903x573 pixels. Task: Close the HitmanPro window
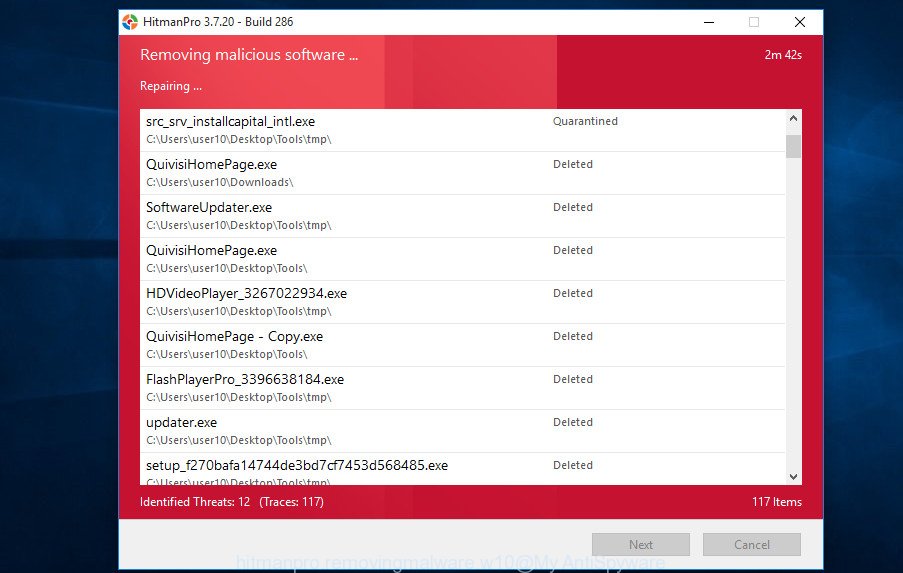tap(799, 22)
